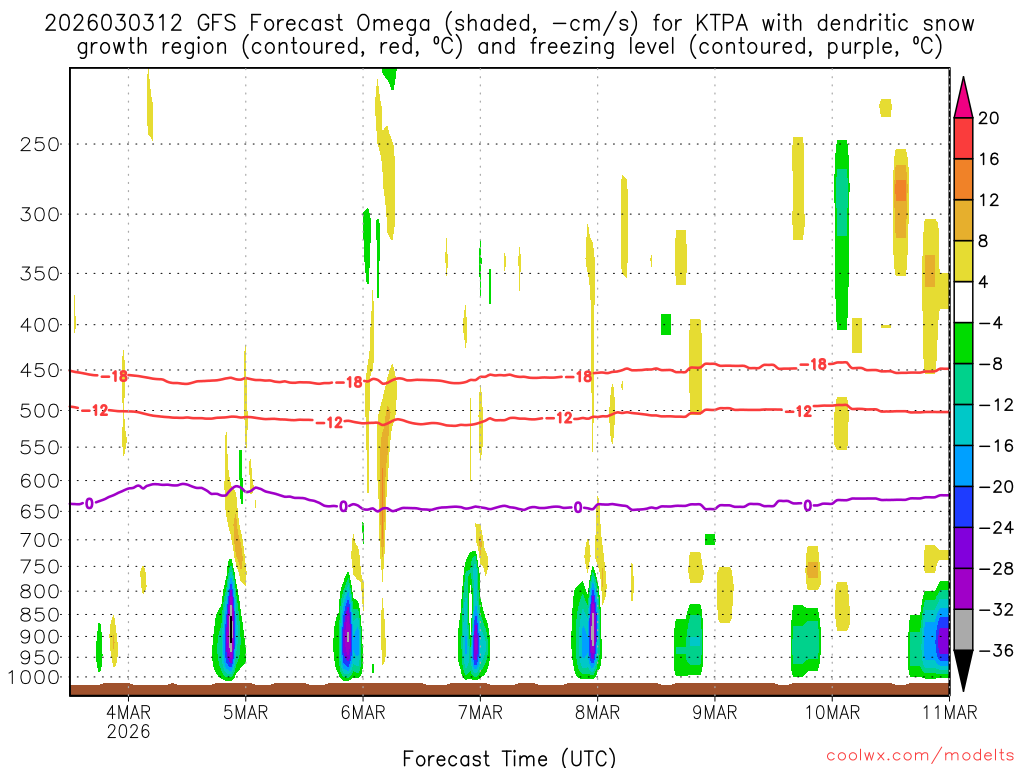Pick the orange swatch in the color bar

click(x=963, y=179)
